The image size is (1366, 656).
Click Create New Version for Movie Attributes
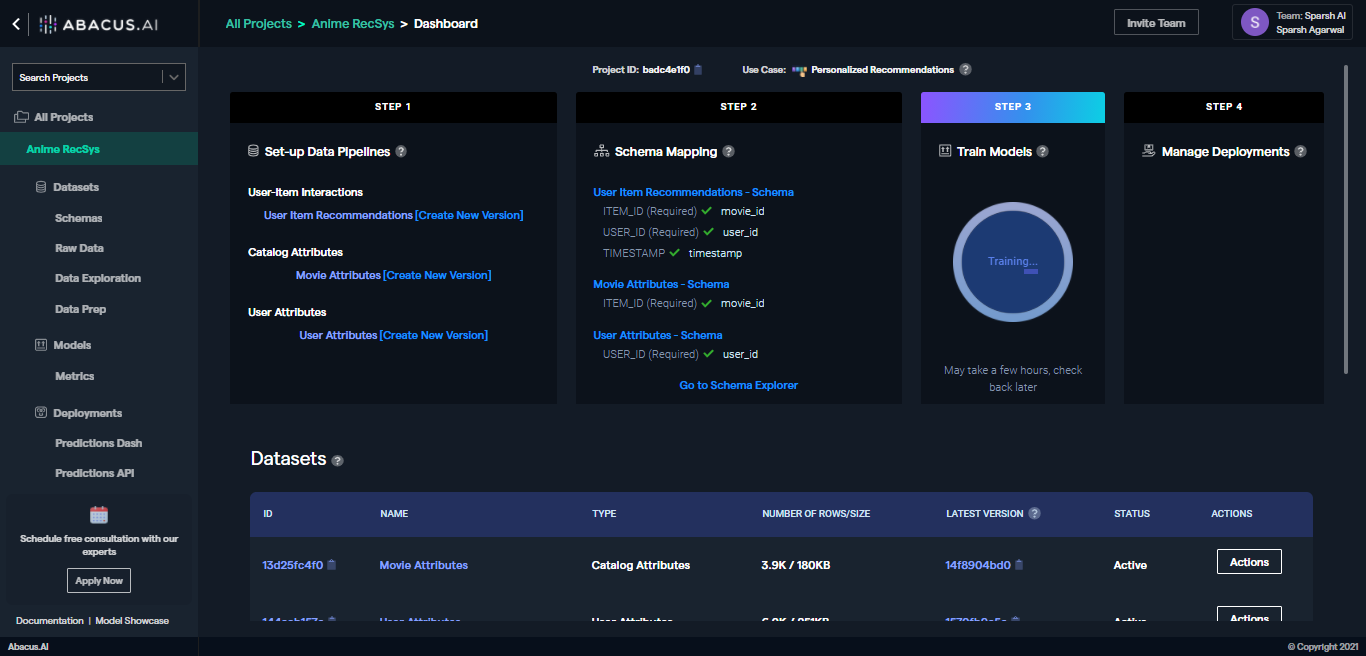(437, 275)
